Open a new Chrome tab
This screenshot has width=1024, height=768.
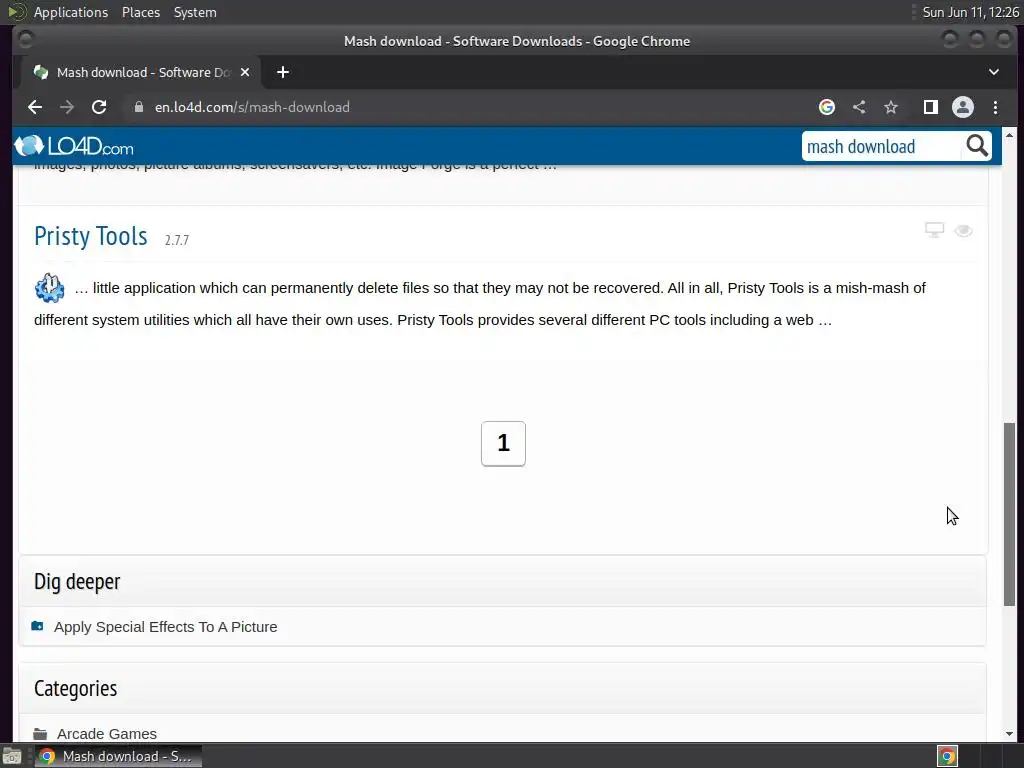(x=283, y=72)
